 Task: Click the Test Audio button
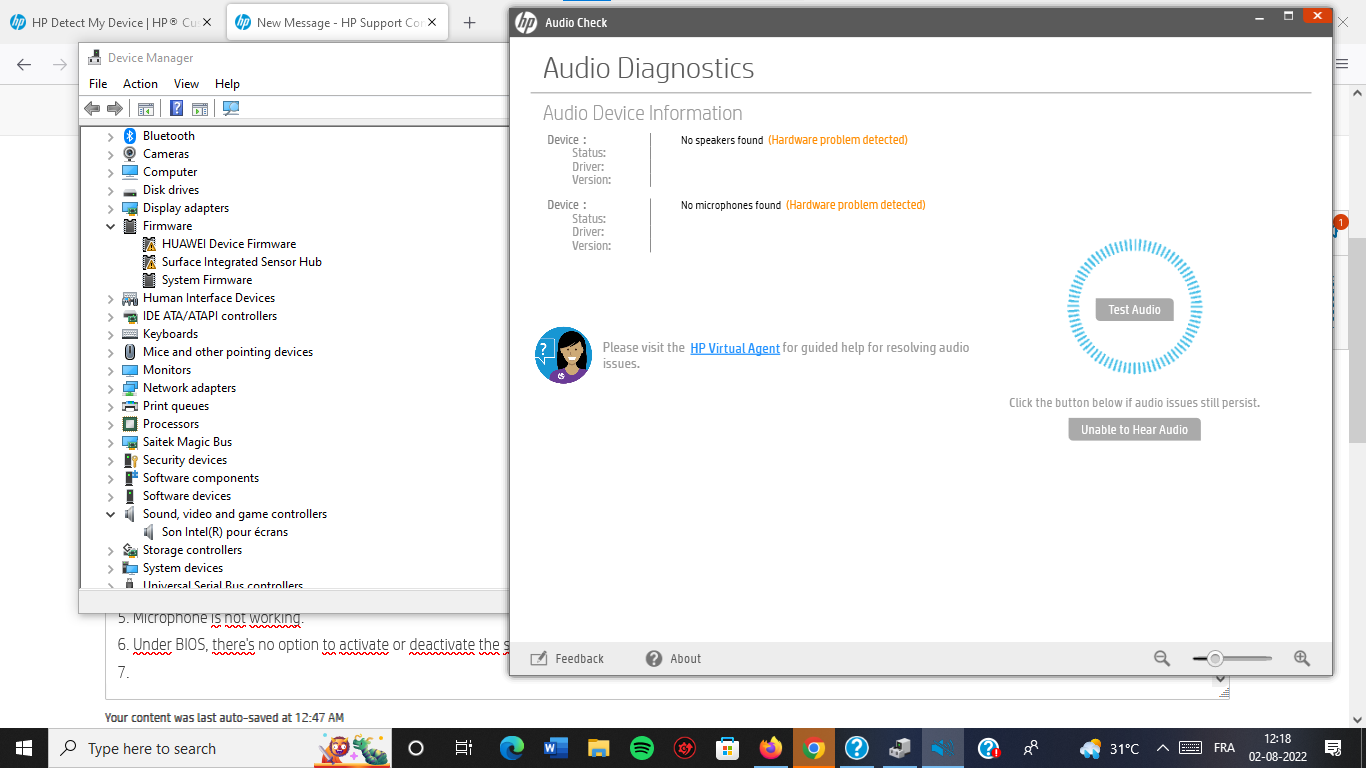pos(1134,310)
